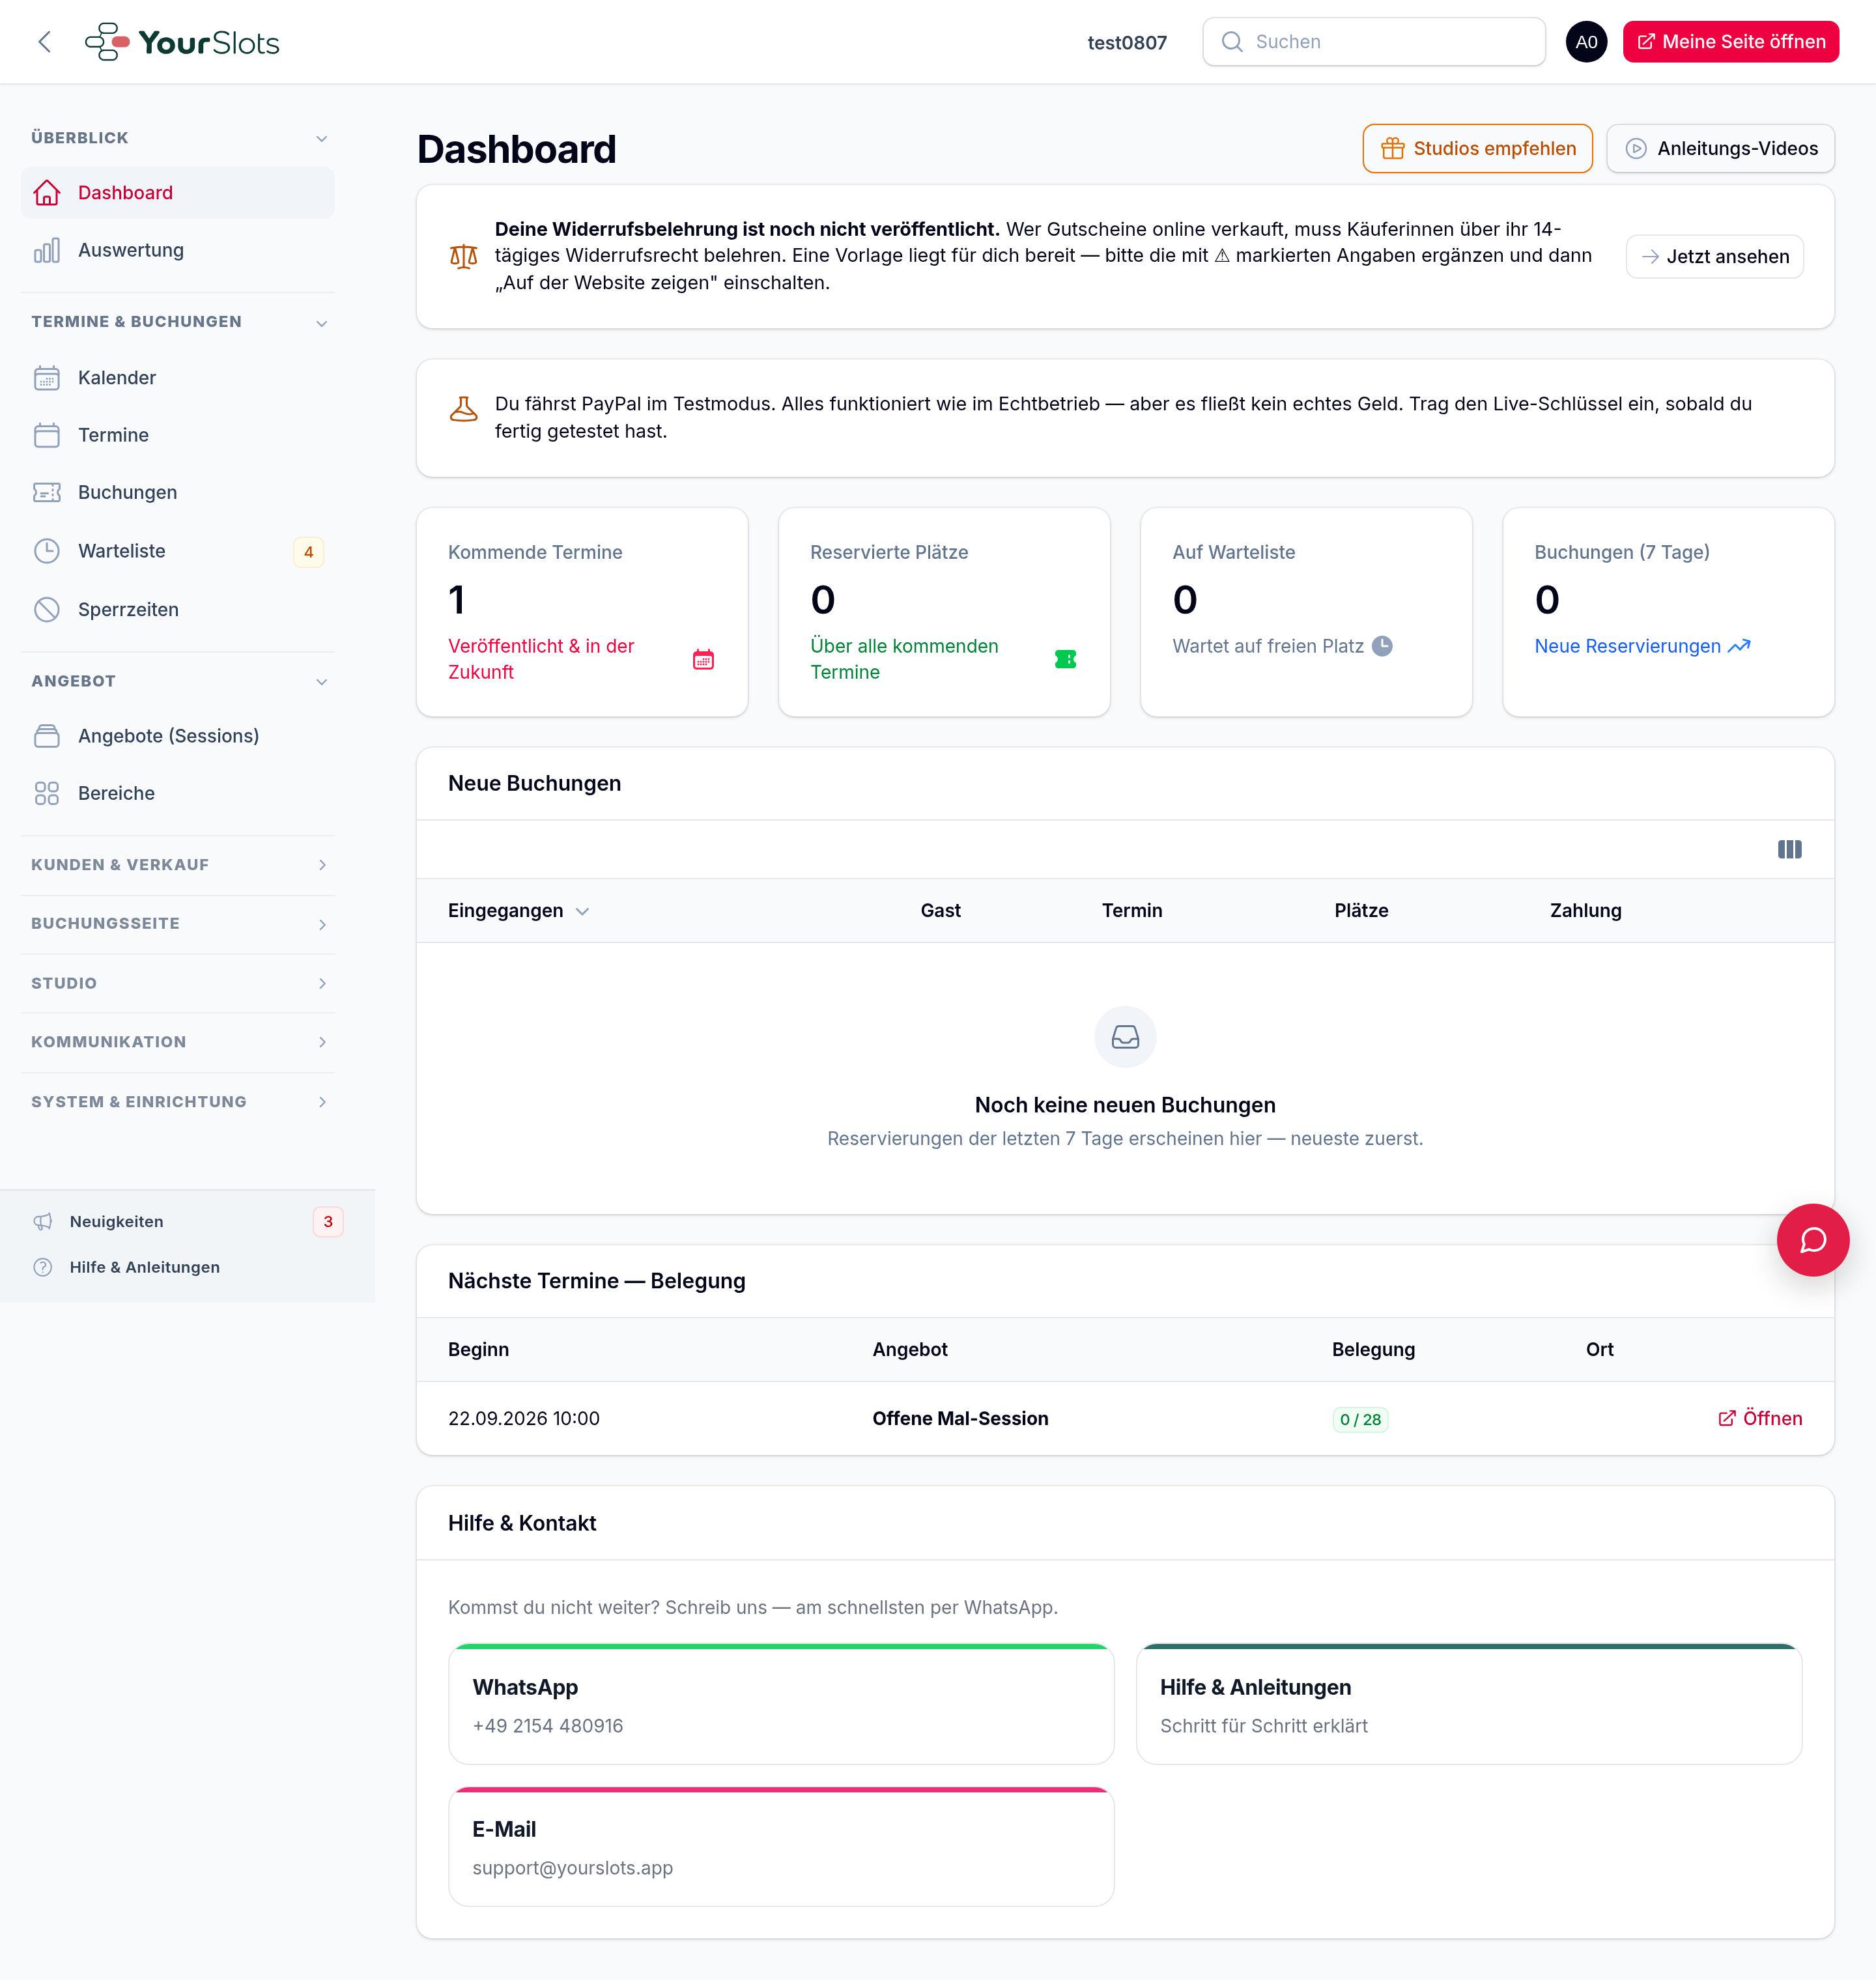Open the WhatsApp contact card
Viewport: 1876px width, 1980px height.
coord(781,1704)
